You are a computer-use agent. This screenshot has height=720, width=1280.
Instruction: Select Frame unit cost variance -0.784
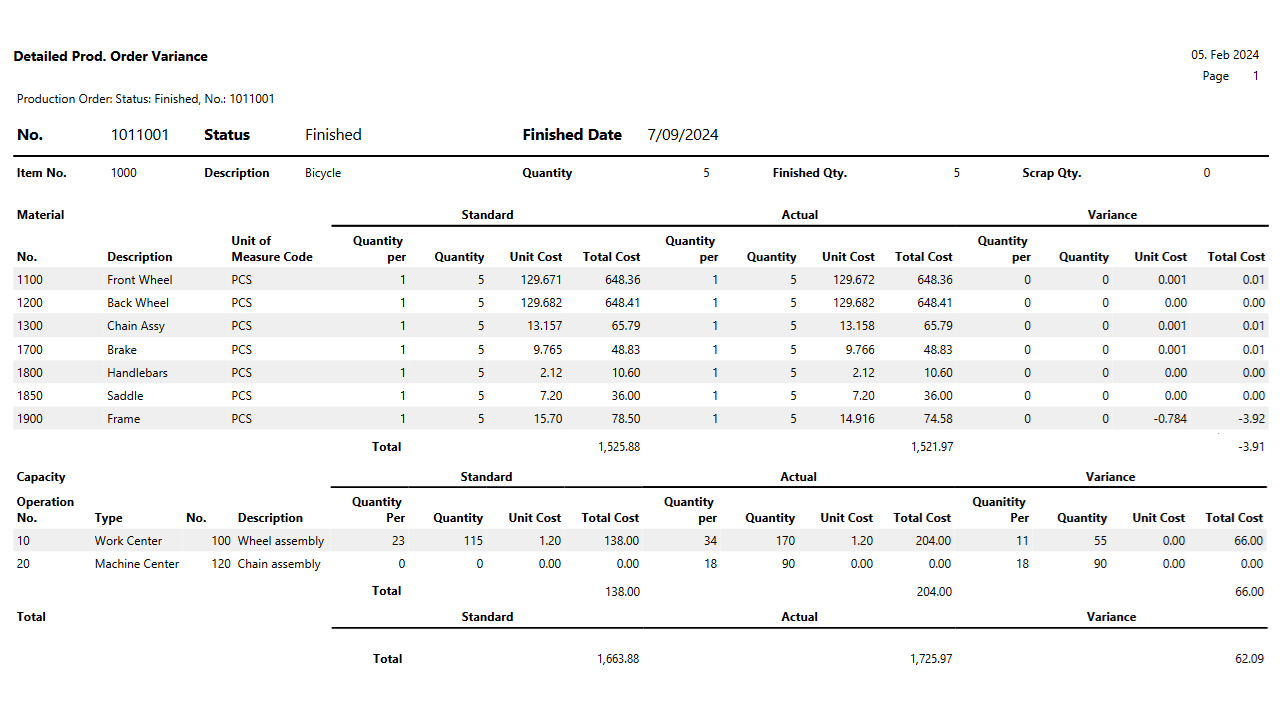tap(1169, 419)
